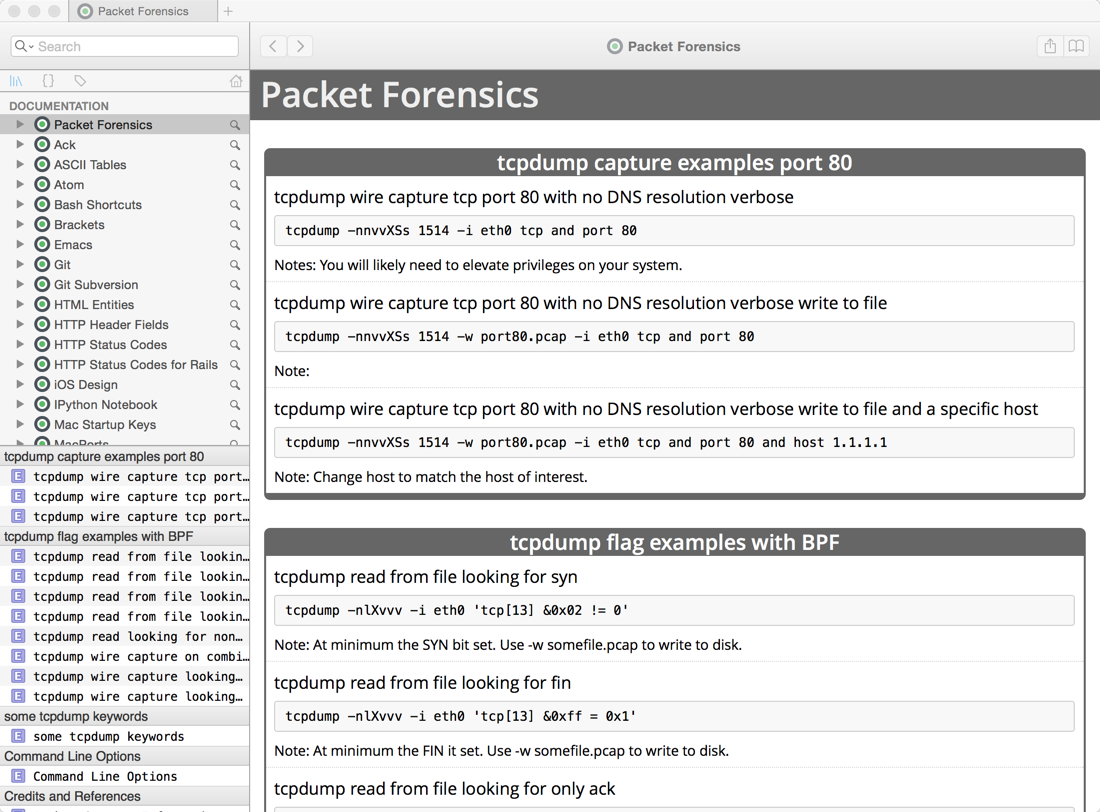Go back with the left arrow button
Screen dimensions: 1100x812
(274, 46)
